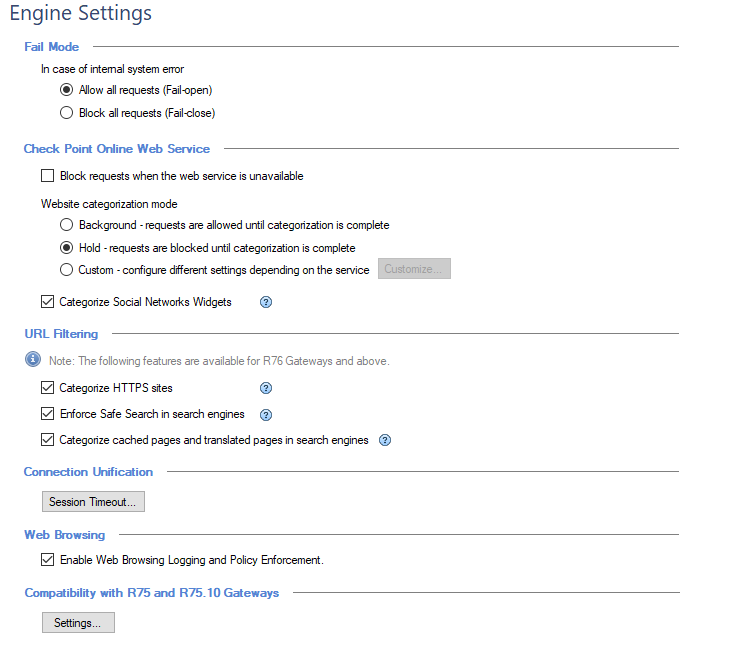Open the Session Timeout dialog
This screenshot has height=647, width=752.
(93, 502)
